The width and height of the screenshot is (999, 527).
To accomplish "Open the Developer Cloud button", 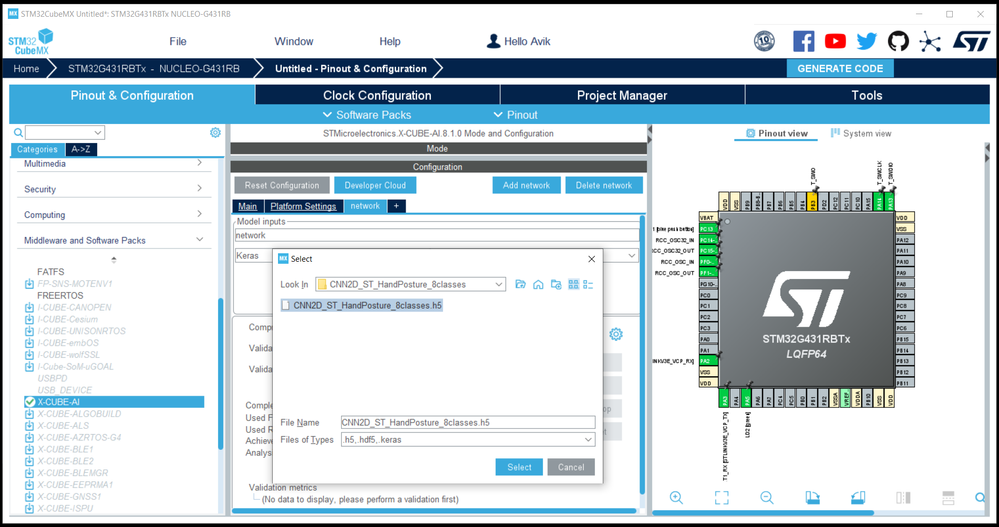I will click(x=375, y=185).
